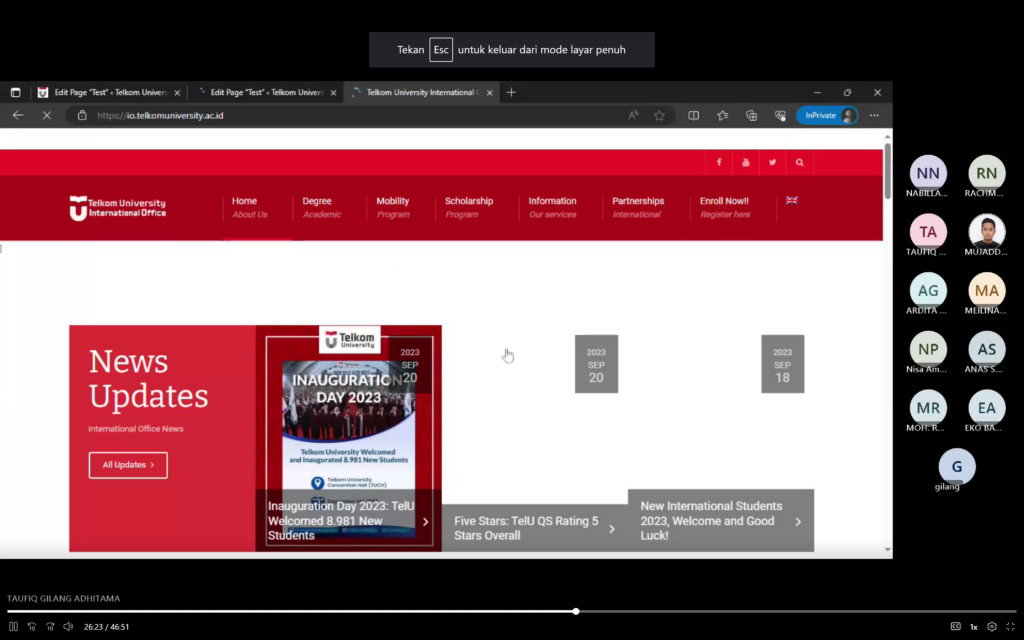This screenshot has height=640, width=1024.
Task: Click the InPrivate profile button
Action: (827, 116)
